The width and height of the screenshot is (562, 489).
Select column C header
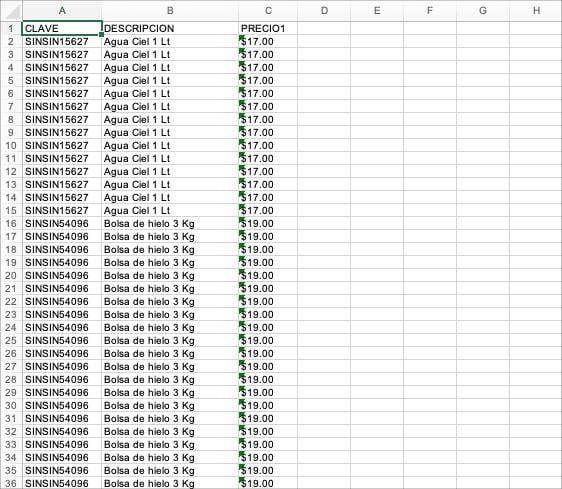click(x=268, y=10)
